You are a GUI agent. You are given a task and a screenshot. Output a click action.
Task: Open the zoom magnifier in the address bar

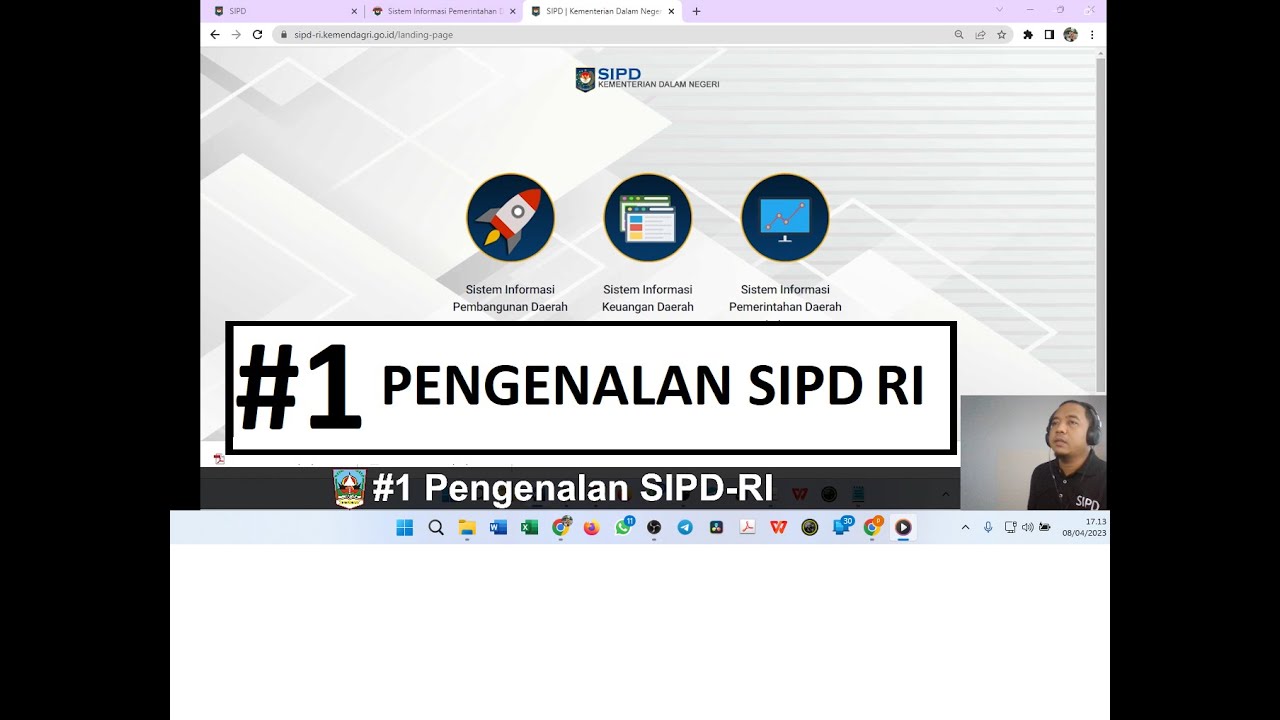click(959, 34)
